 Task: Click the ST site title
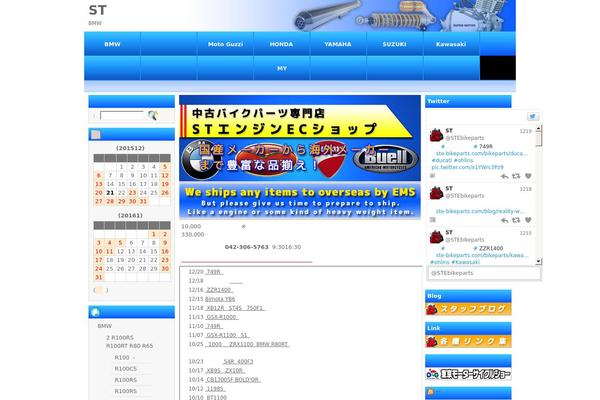pyautogui.click(x=98, y=10)
